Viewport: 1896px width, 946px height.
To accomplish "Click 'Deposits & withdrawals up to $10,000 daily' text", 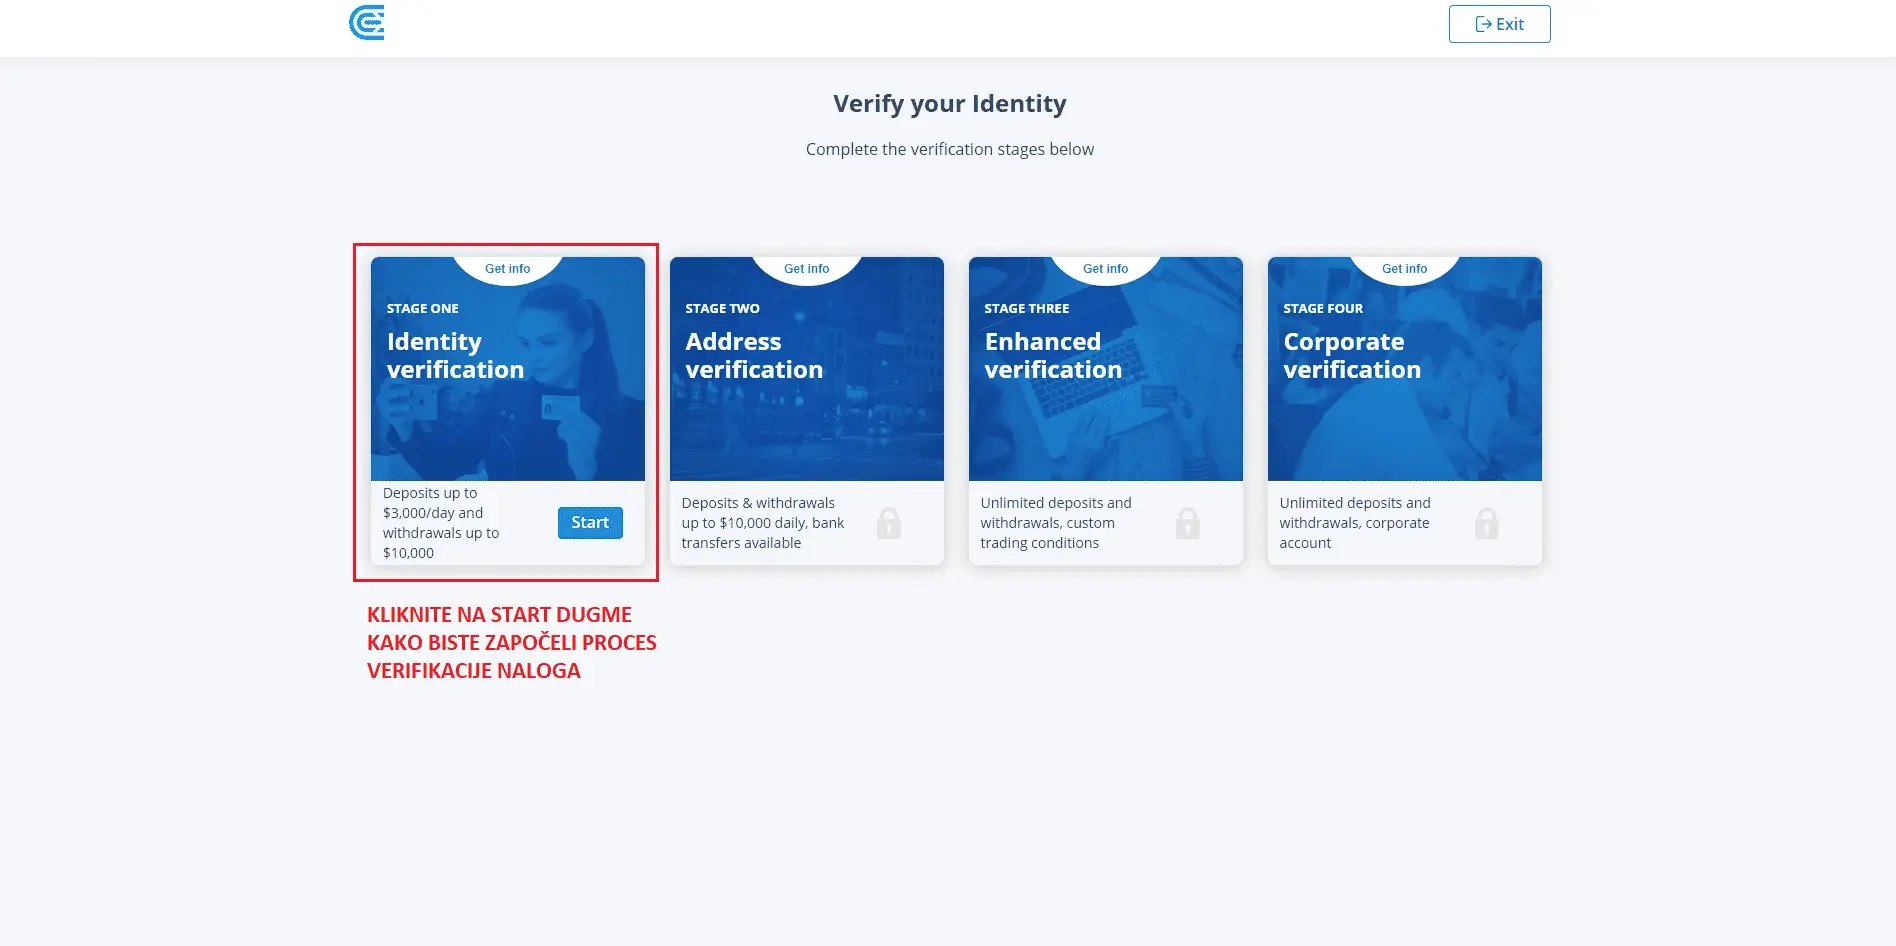I will (763, 523).
